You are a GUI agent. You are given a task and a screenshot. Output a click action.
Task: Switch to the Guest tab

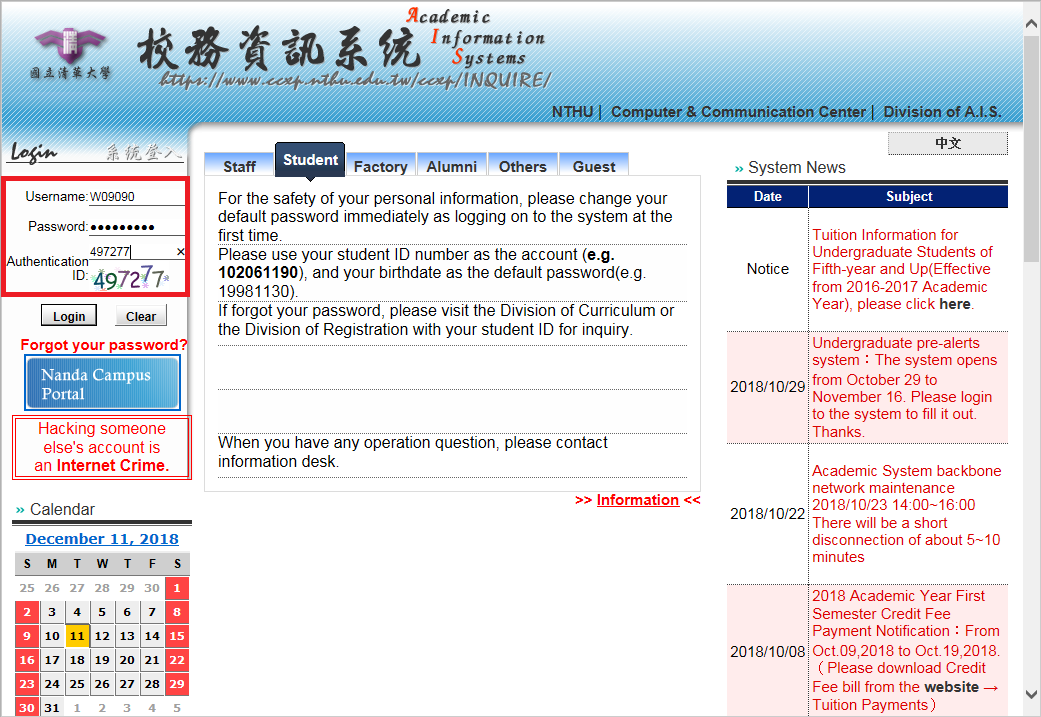[594, 166]
